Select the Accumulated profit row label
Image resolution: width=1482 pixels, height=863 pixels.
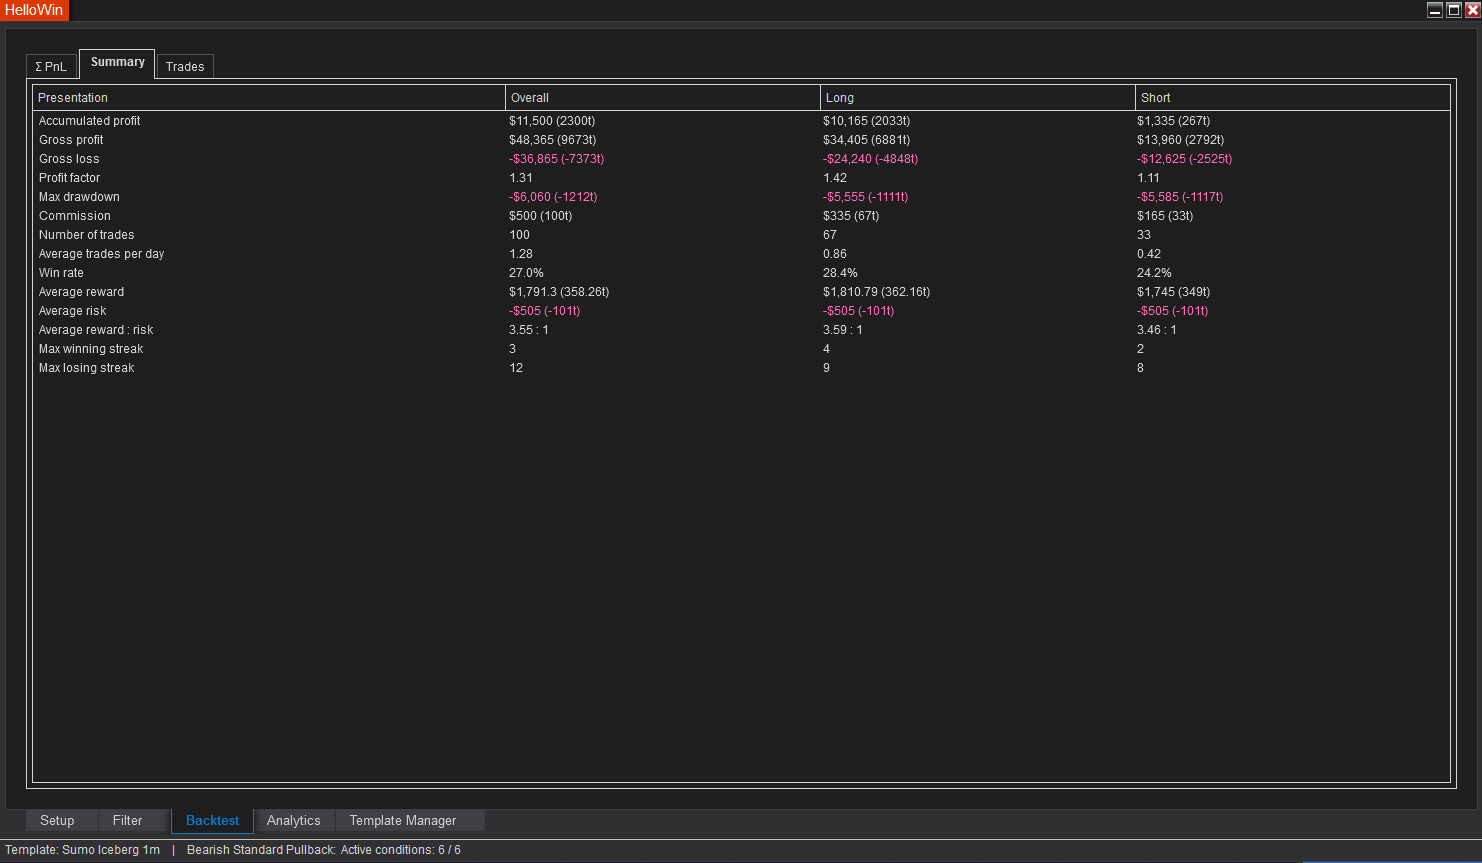pos(90,121)
